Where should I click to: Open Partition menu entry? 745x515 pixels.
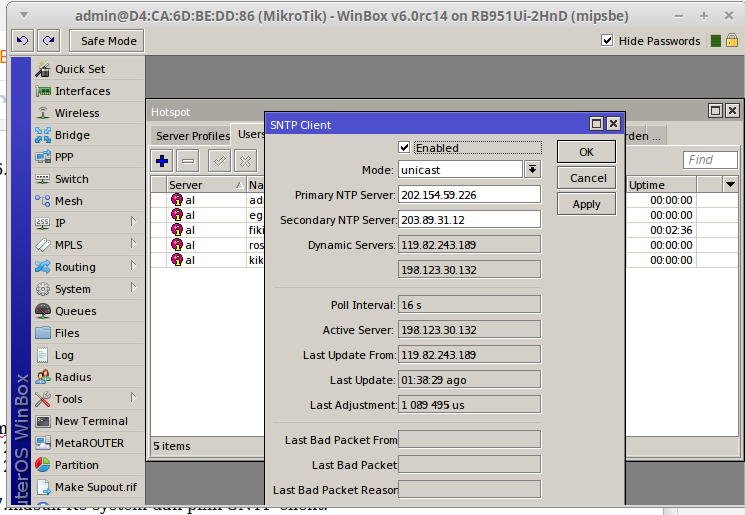coord(89,465)
